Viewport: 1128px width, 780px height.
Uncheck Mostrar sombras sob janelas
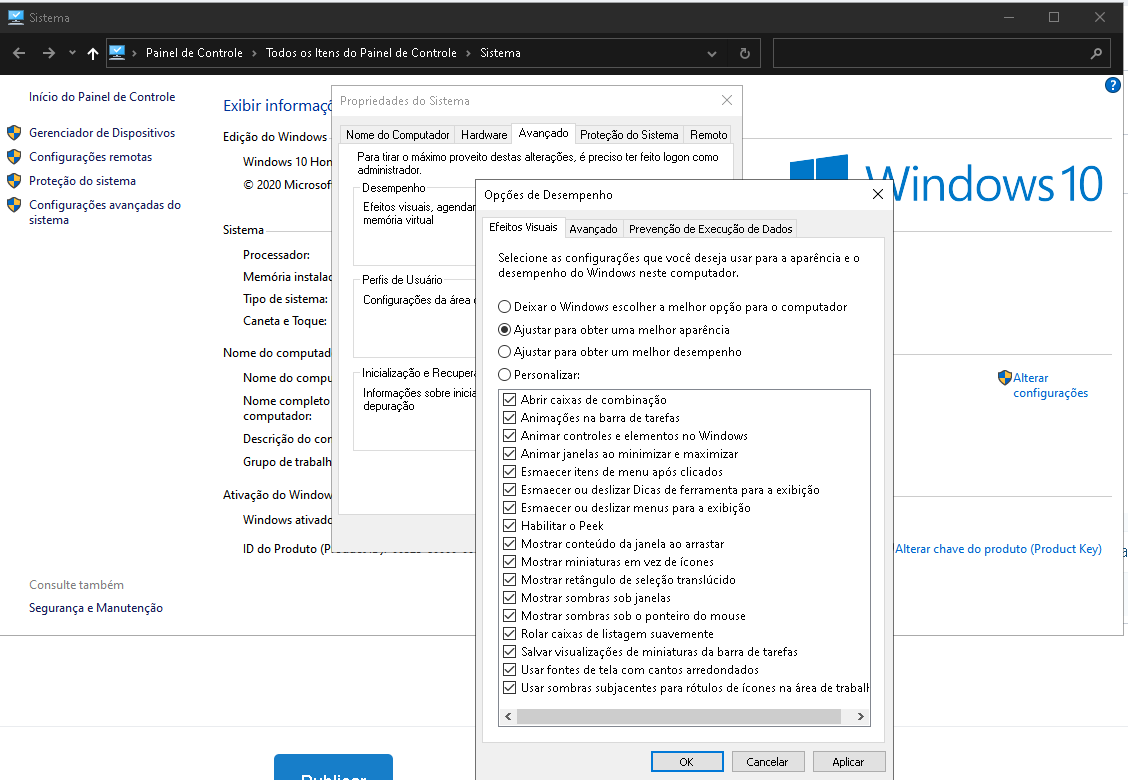[509, 597]
